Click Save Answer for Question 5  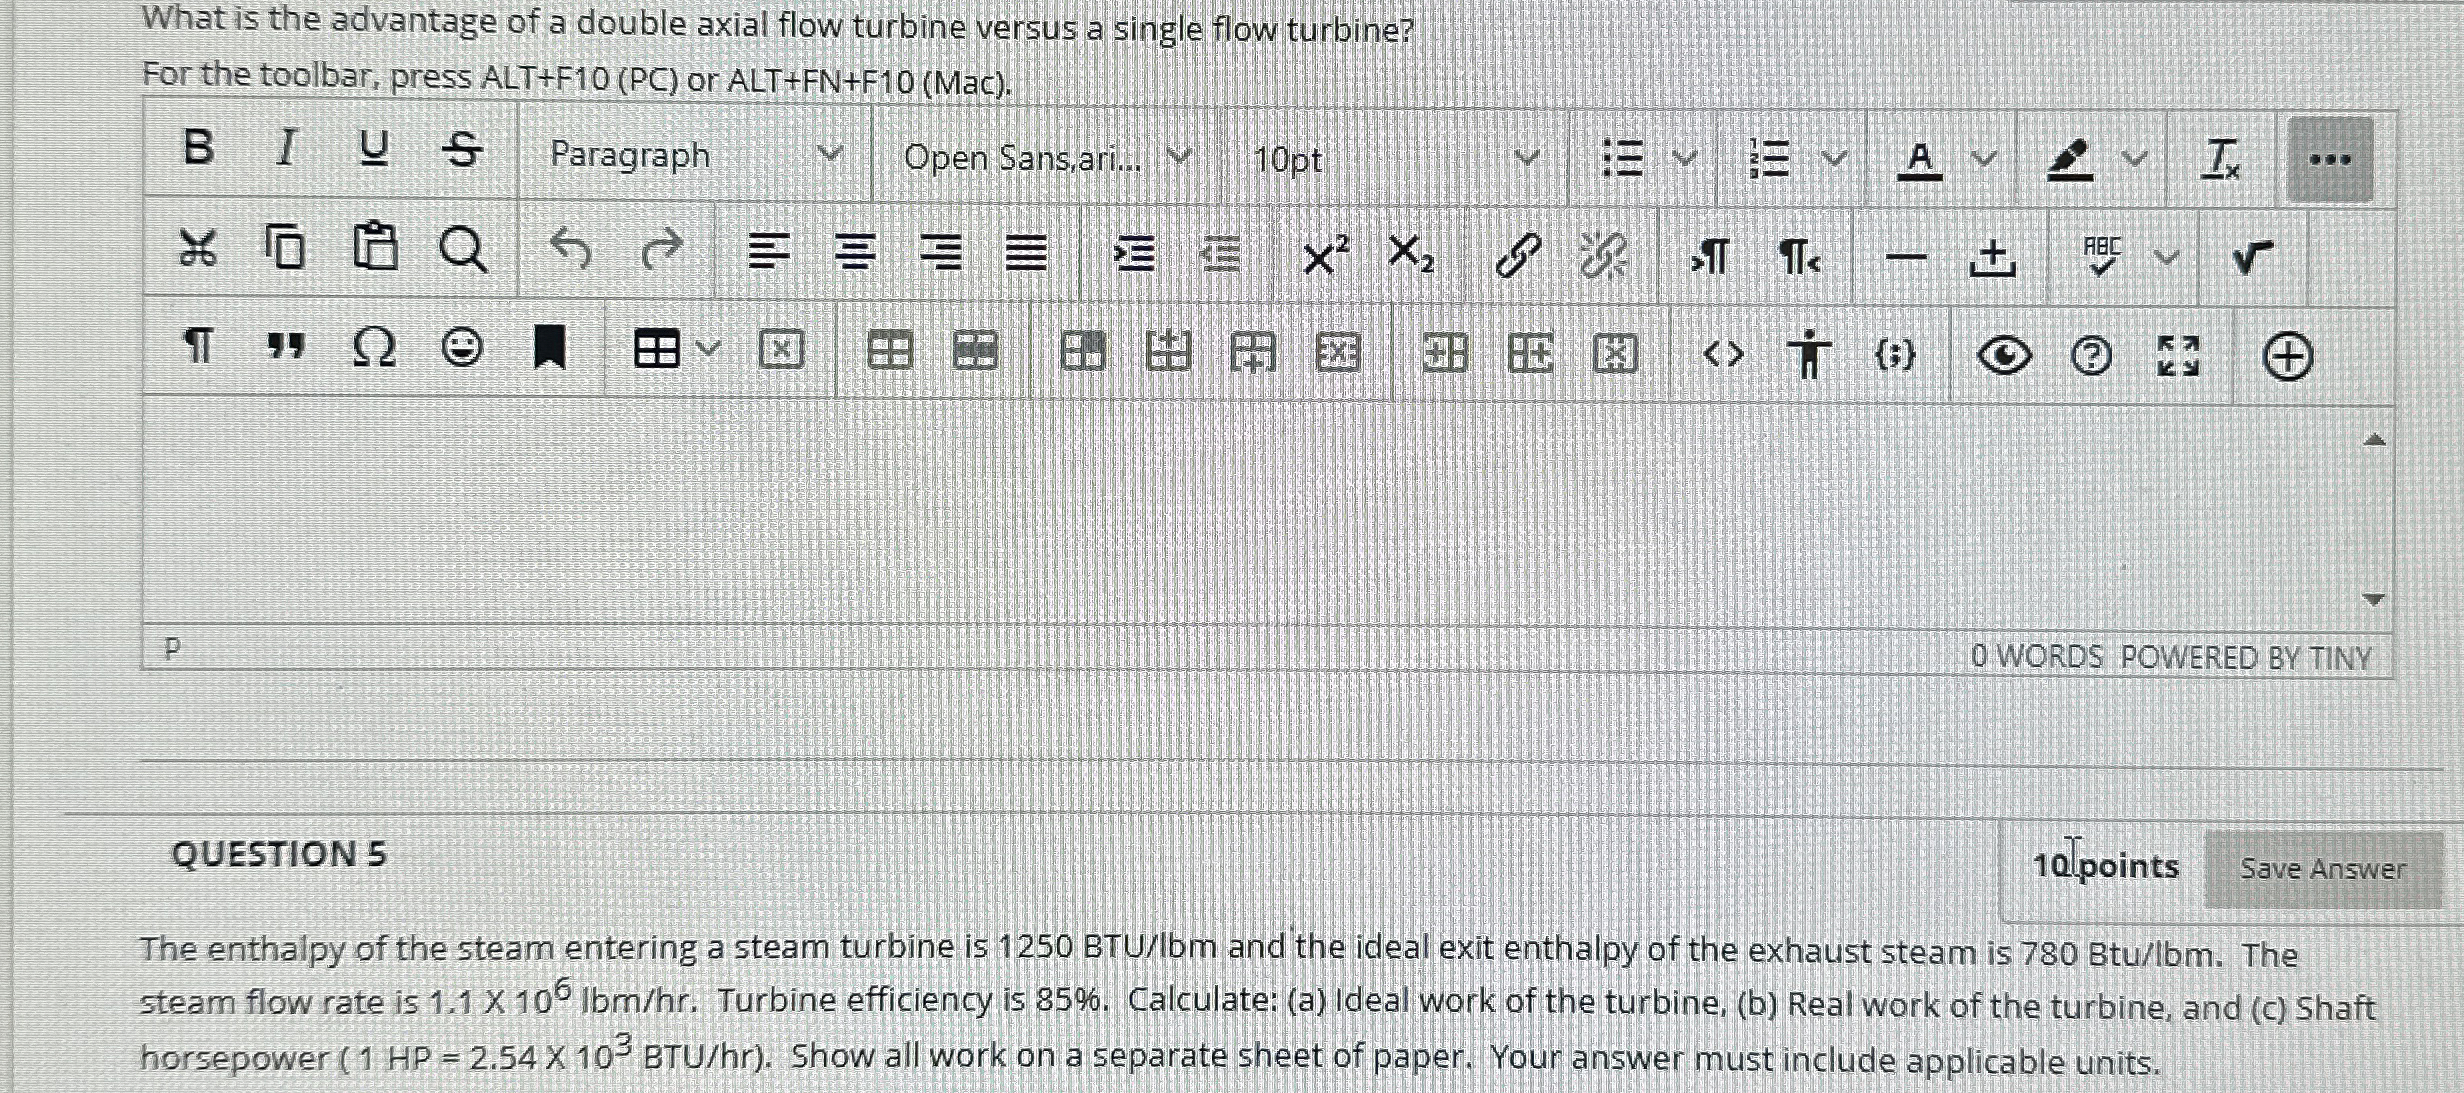pos(2322,868)
